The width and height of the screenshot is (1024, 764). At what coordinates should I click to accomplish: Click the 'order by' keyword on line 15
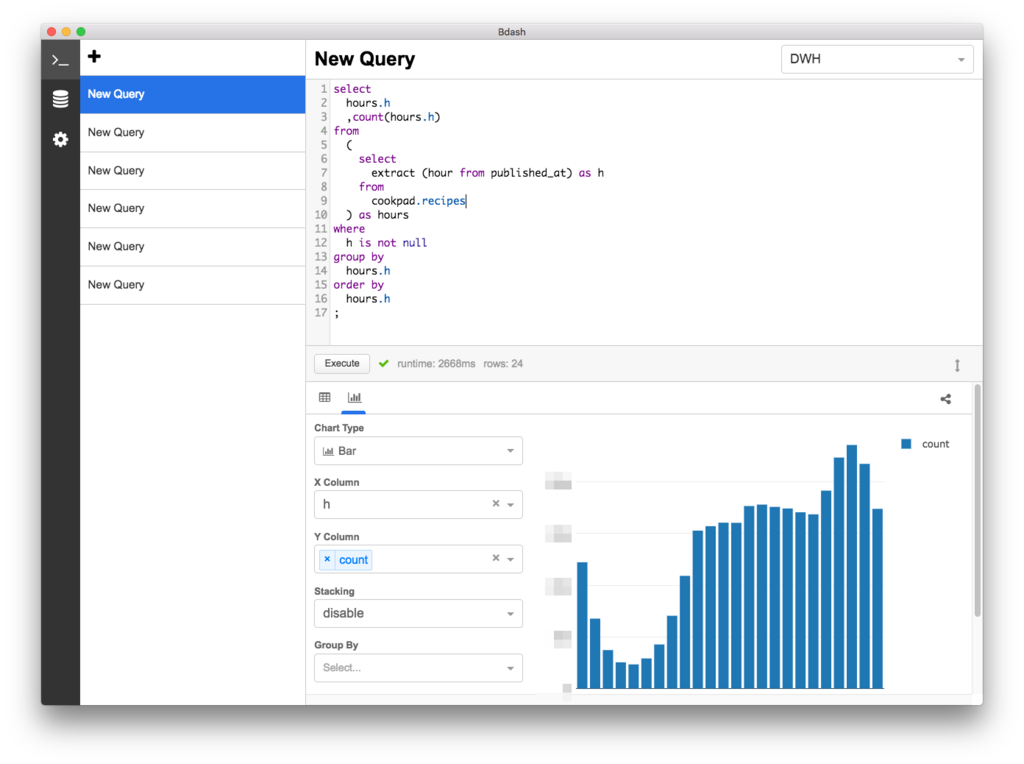click(359, 285)
